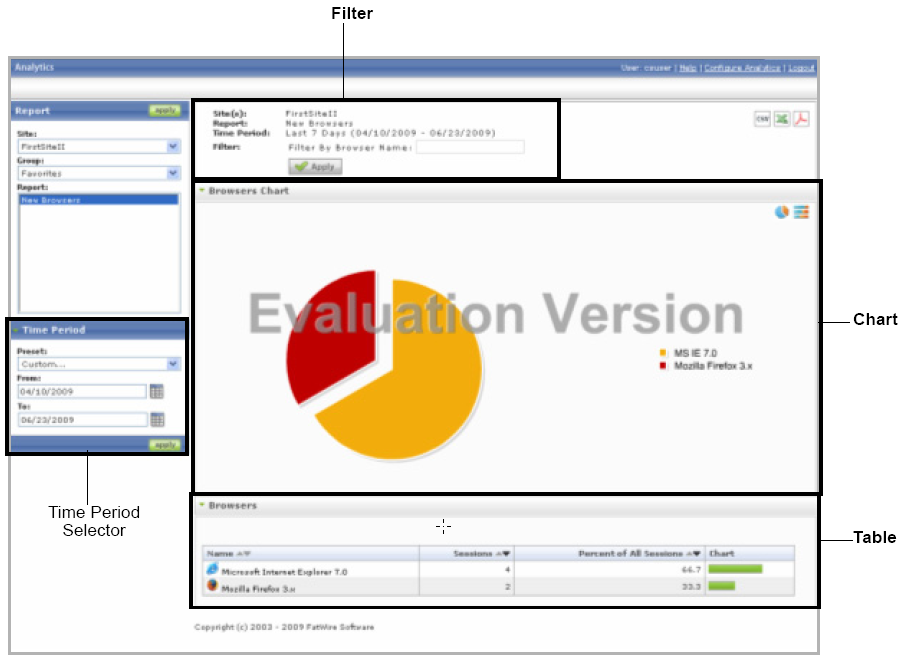Viewport: 902px width, 660px height.
Task: Collapse the Browsers table section
Action: (202, 505)
